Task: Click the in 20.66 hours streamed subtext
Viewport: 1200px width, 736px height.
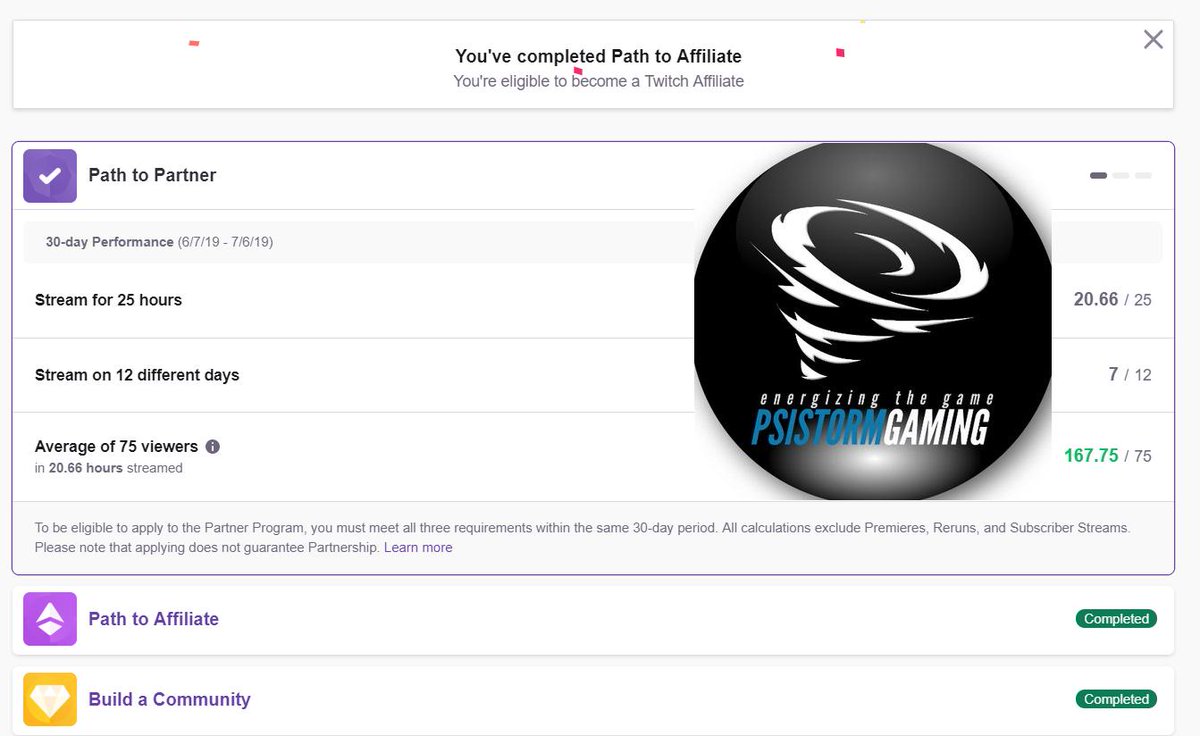Action: pyautogui.click(x=109, y=467)
